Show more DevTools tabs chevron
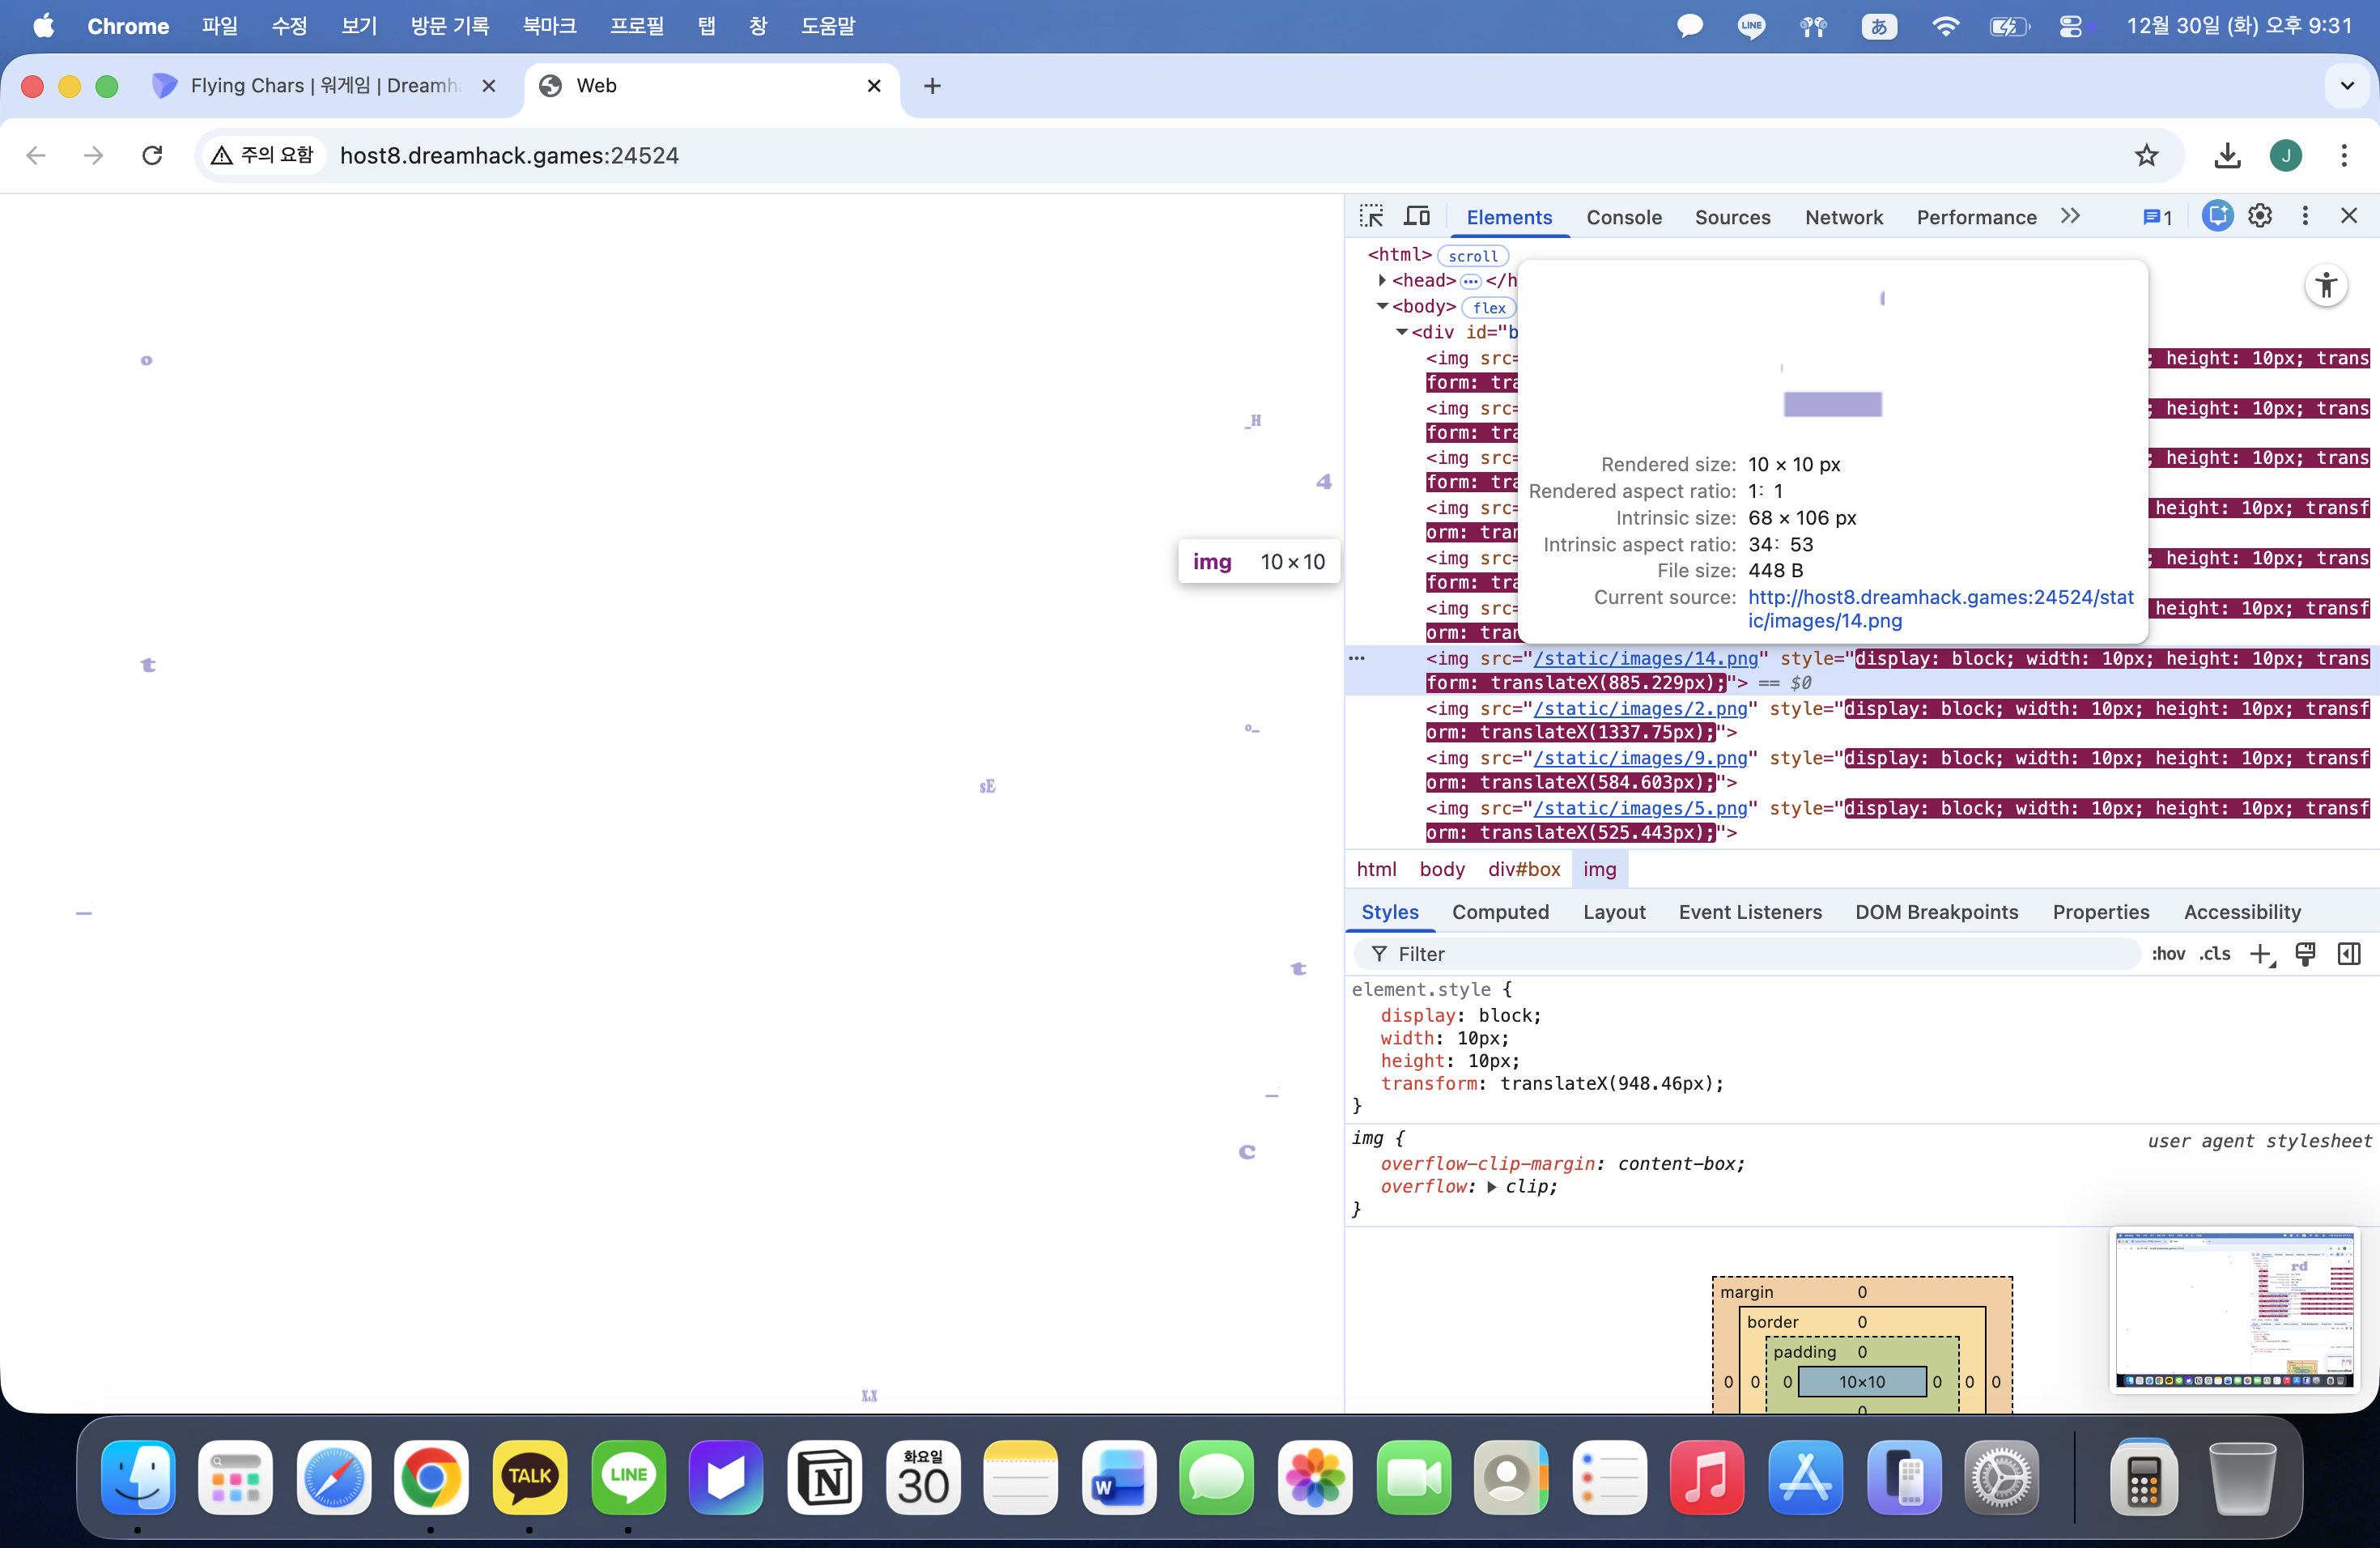 pyautogui.click(x=2070, y=216)
